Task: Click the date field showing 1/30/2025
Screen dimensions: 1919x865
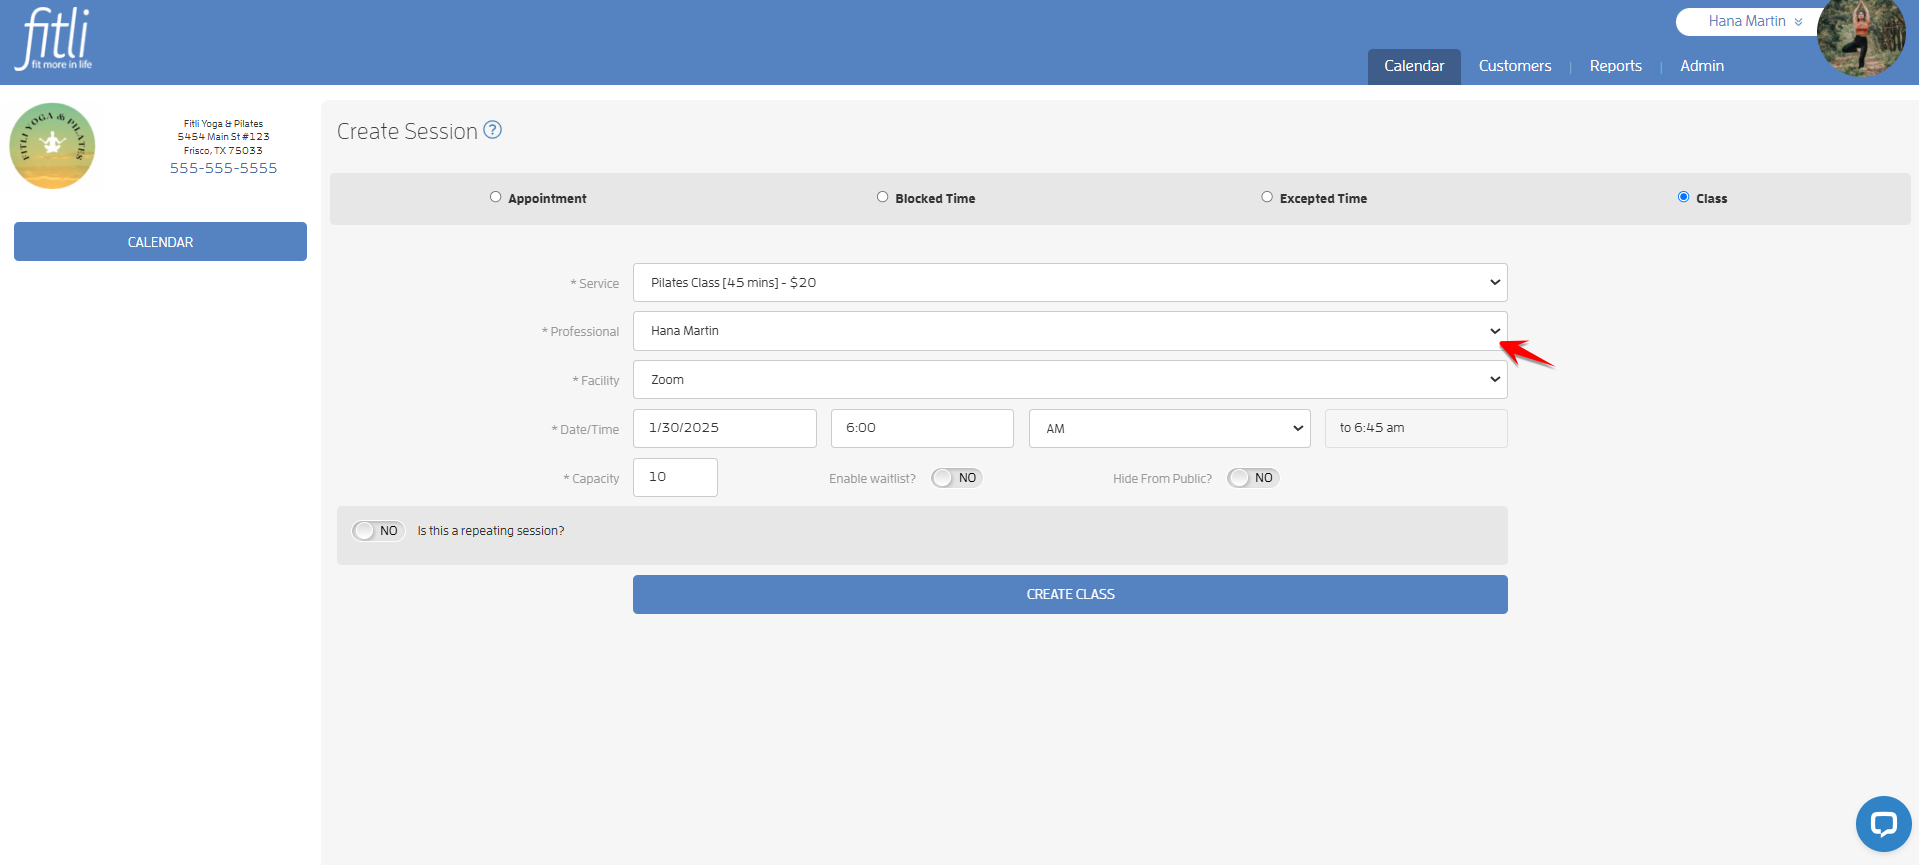Action: coord(725,428)
